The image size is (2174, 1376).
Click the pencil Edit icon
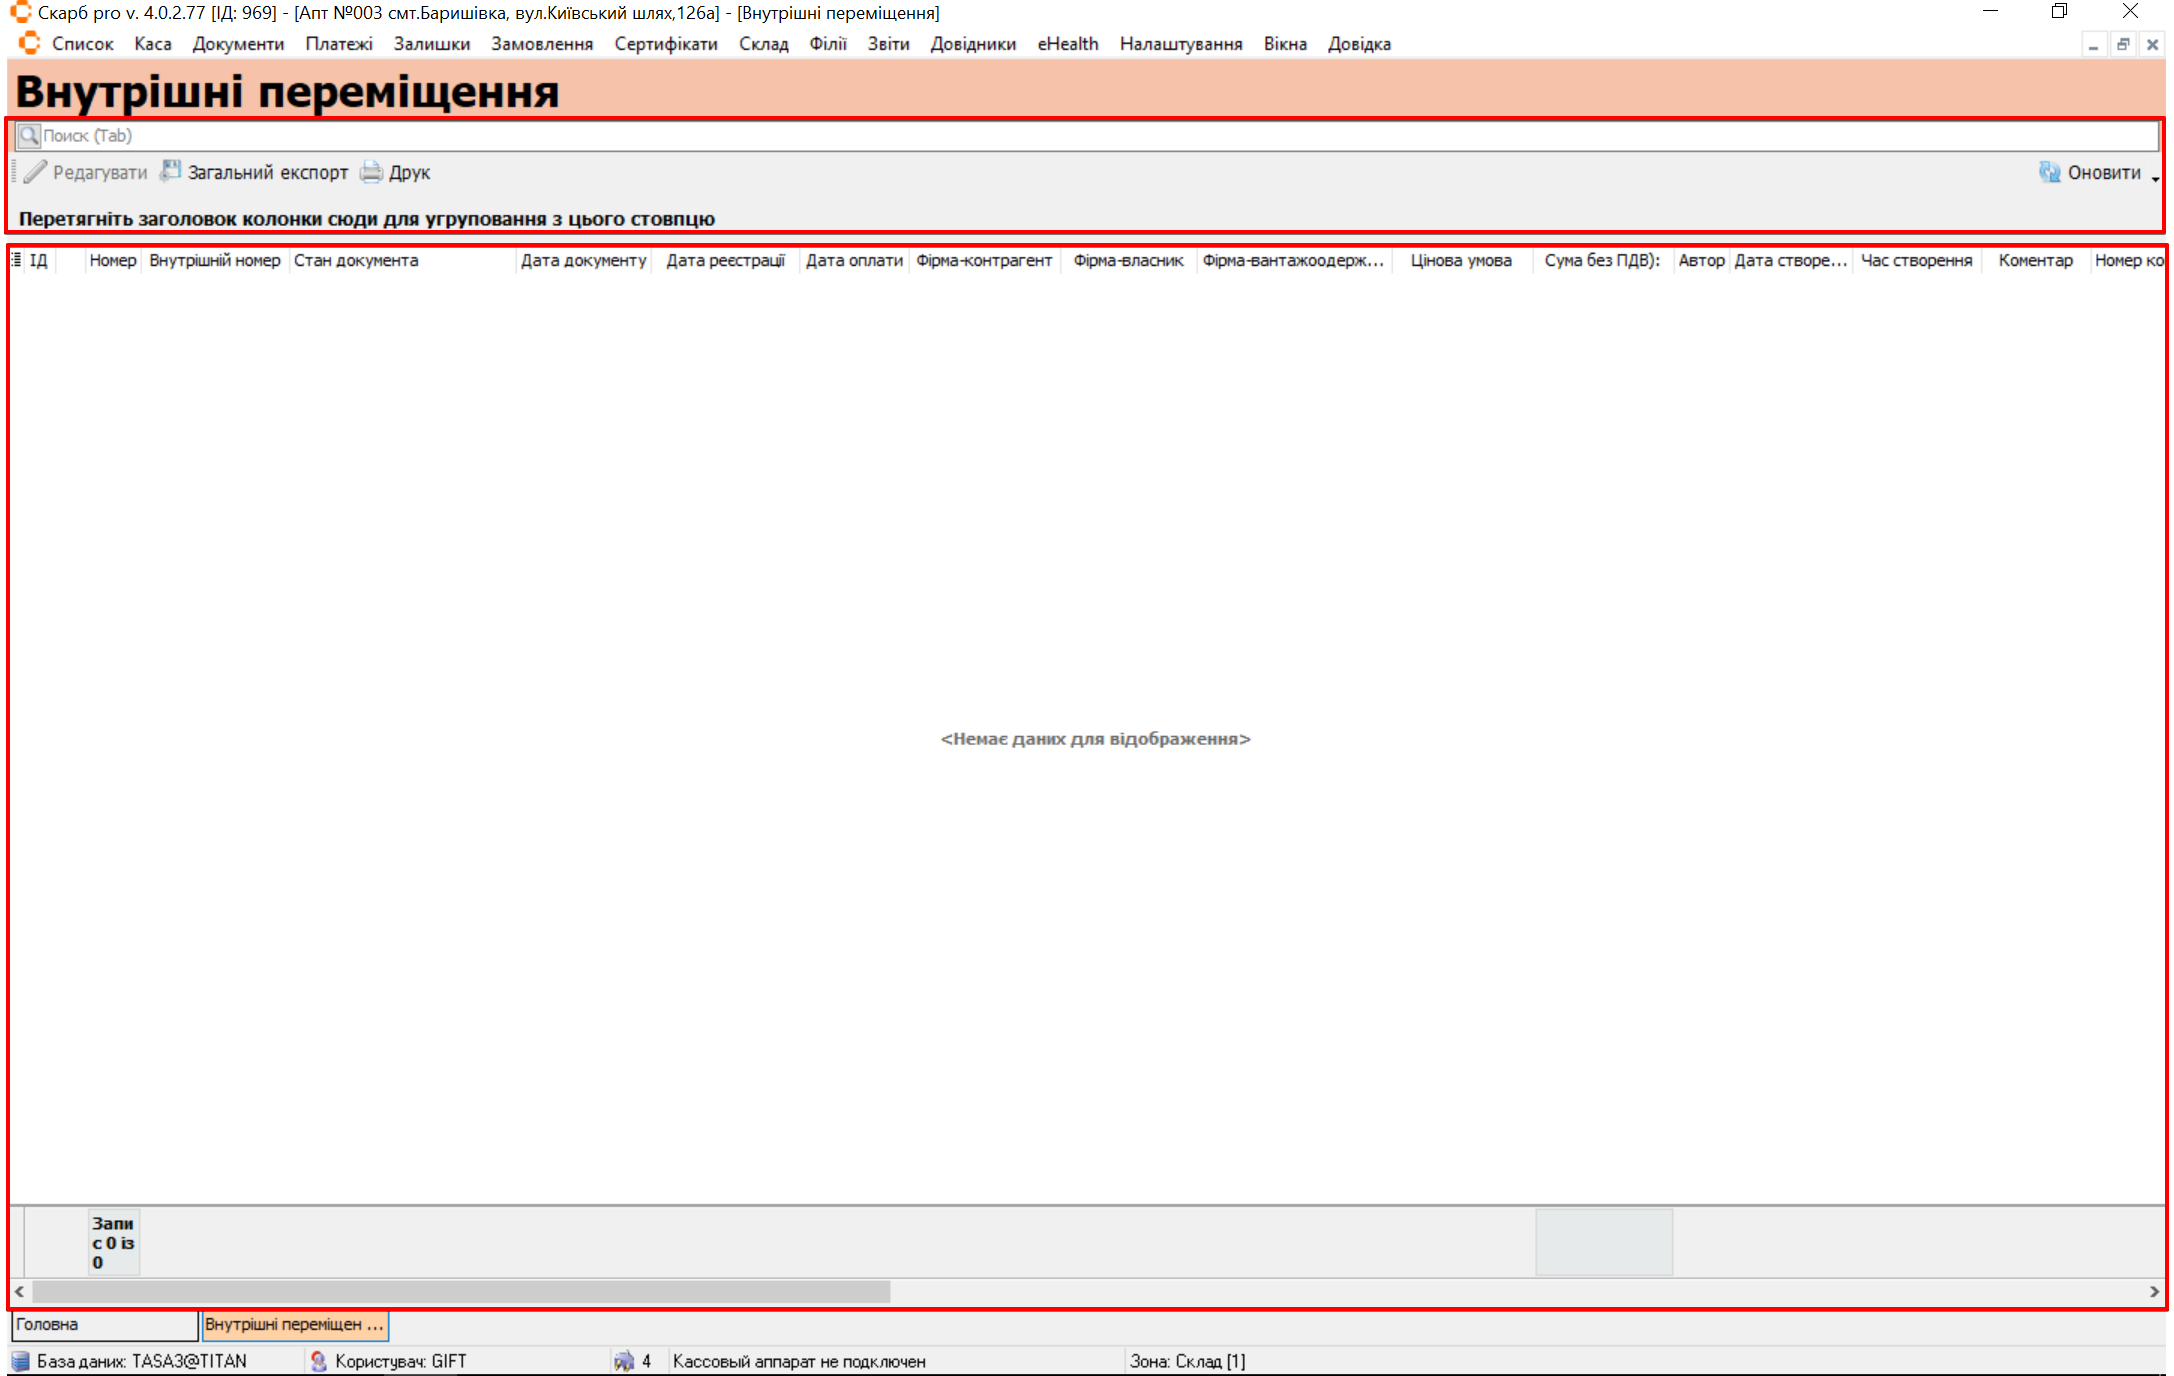[x=35, y=172]
